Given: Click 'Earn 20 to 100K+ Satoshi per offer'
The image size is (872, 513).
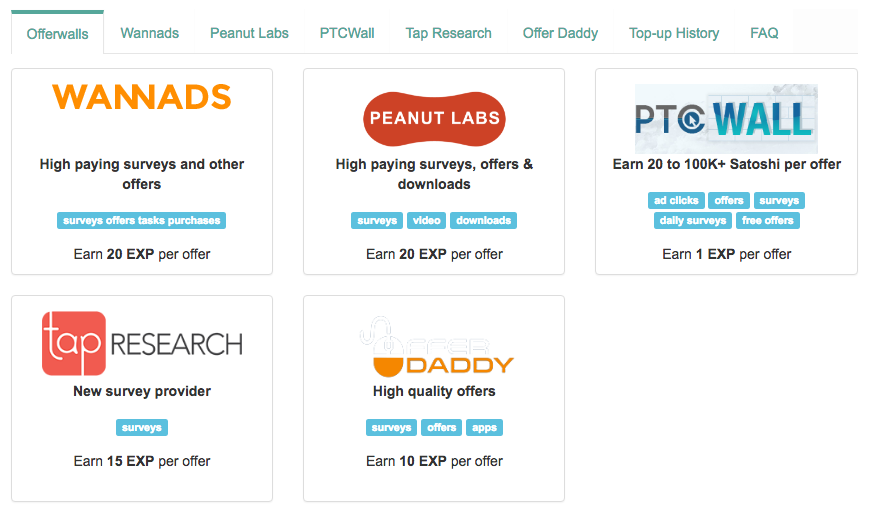Looking at the screenshot, I should (x=726, y=164).
